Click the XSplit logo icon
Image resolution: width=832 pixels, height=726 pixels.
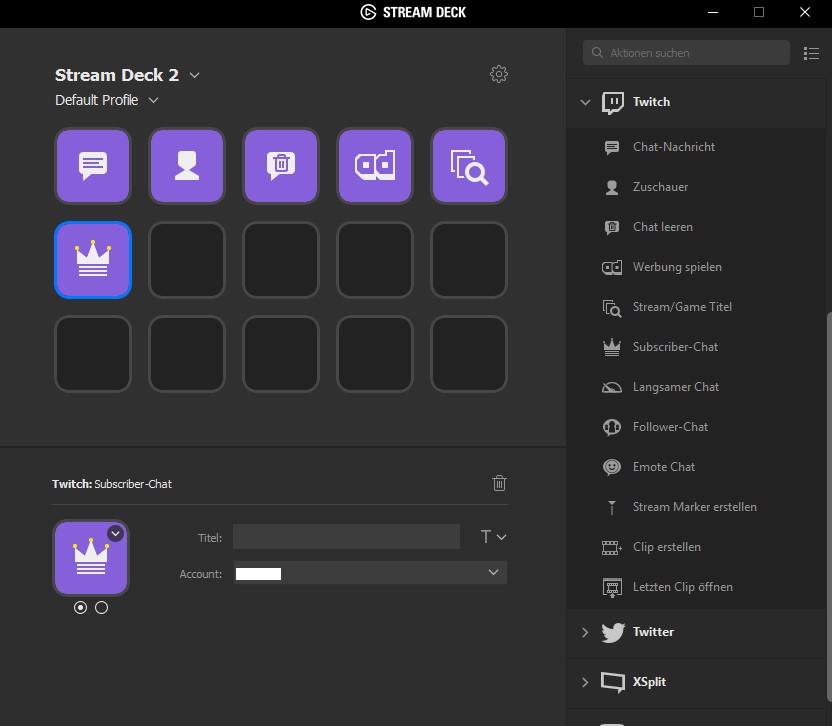click(x=613, y=682)
